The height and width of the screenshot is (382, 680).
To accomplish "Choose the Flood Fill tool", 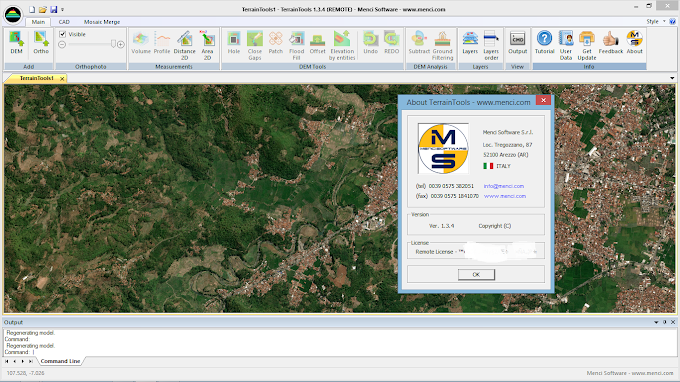I will click(x=297, y=45).
